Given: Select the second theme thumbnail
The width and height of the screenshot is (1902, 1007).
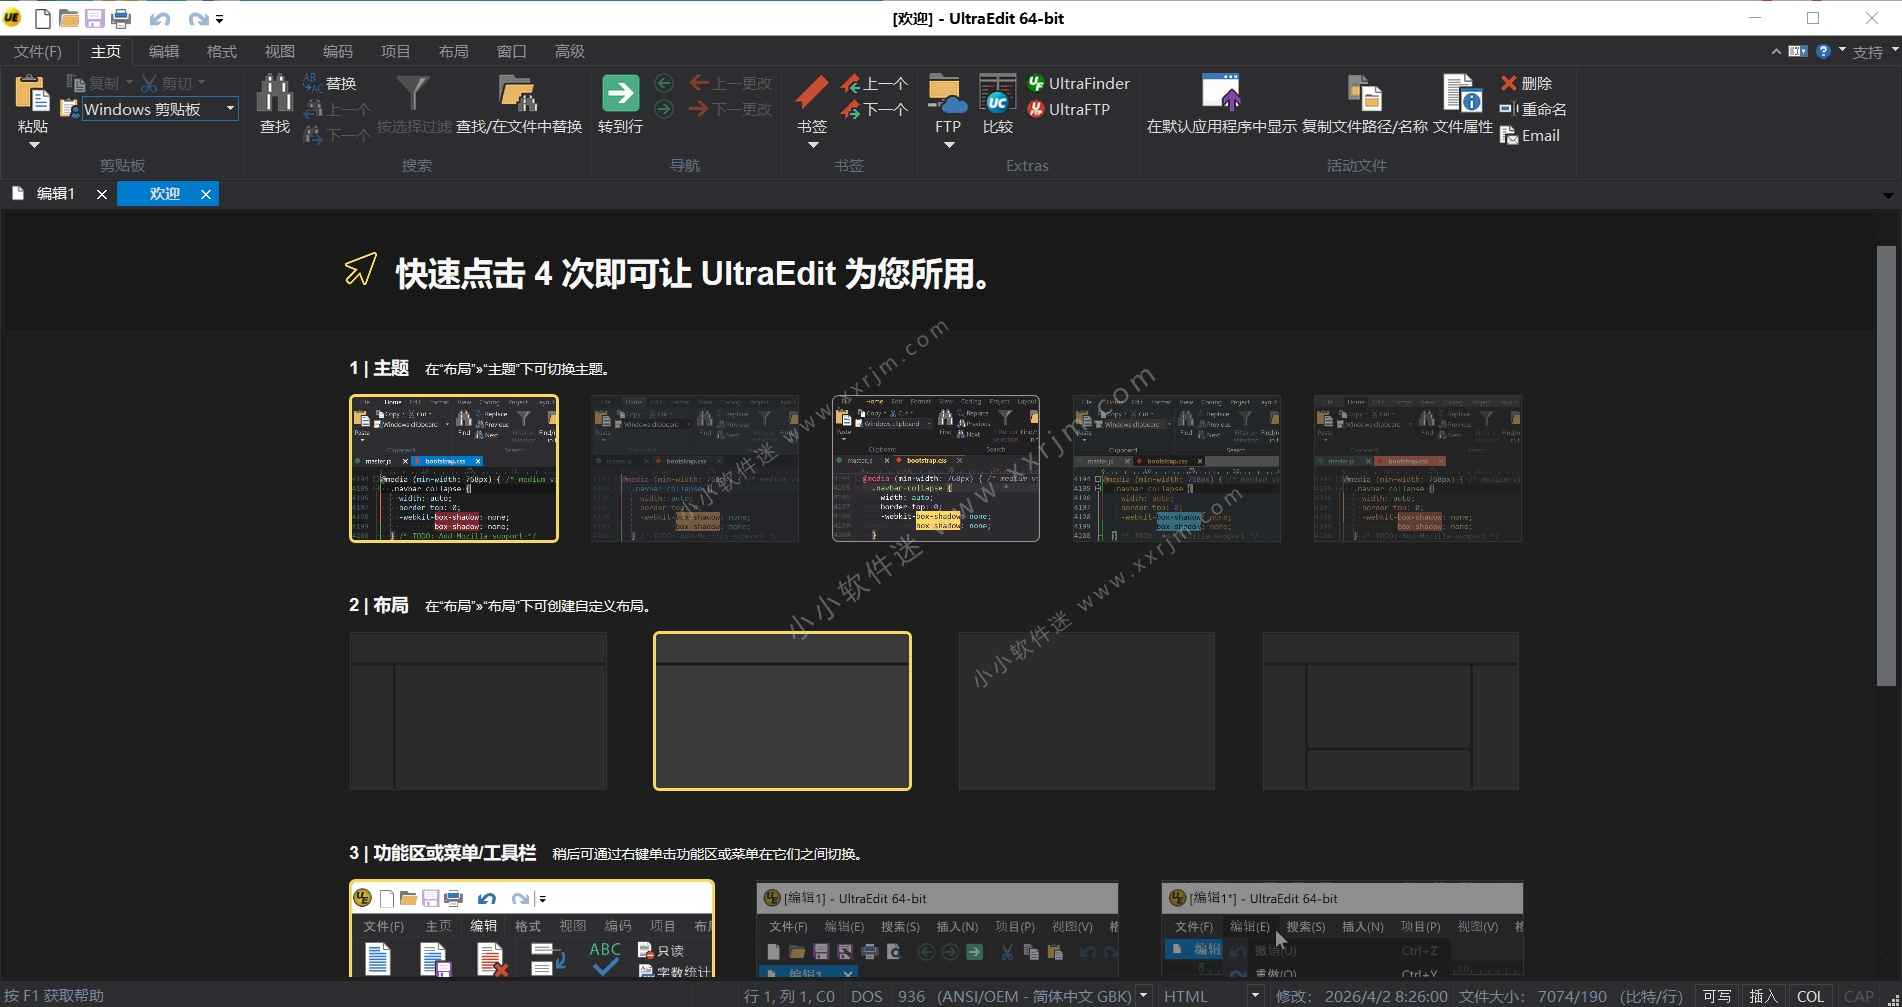Looking at the screenshot, I should tap(695, 468).
